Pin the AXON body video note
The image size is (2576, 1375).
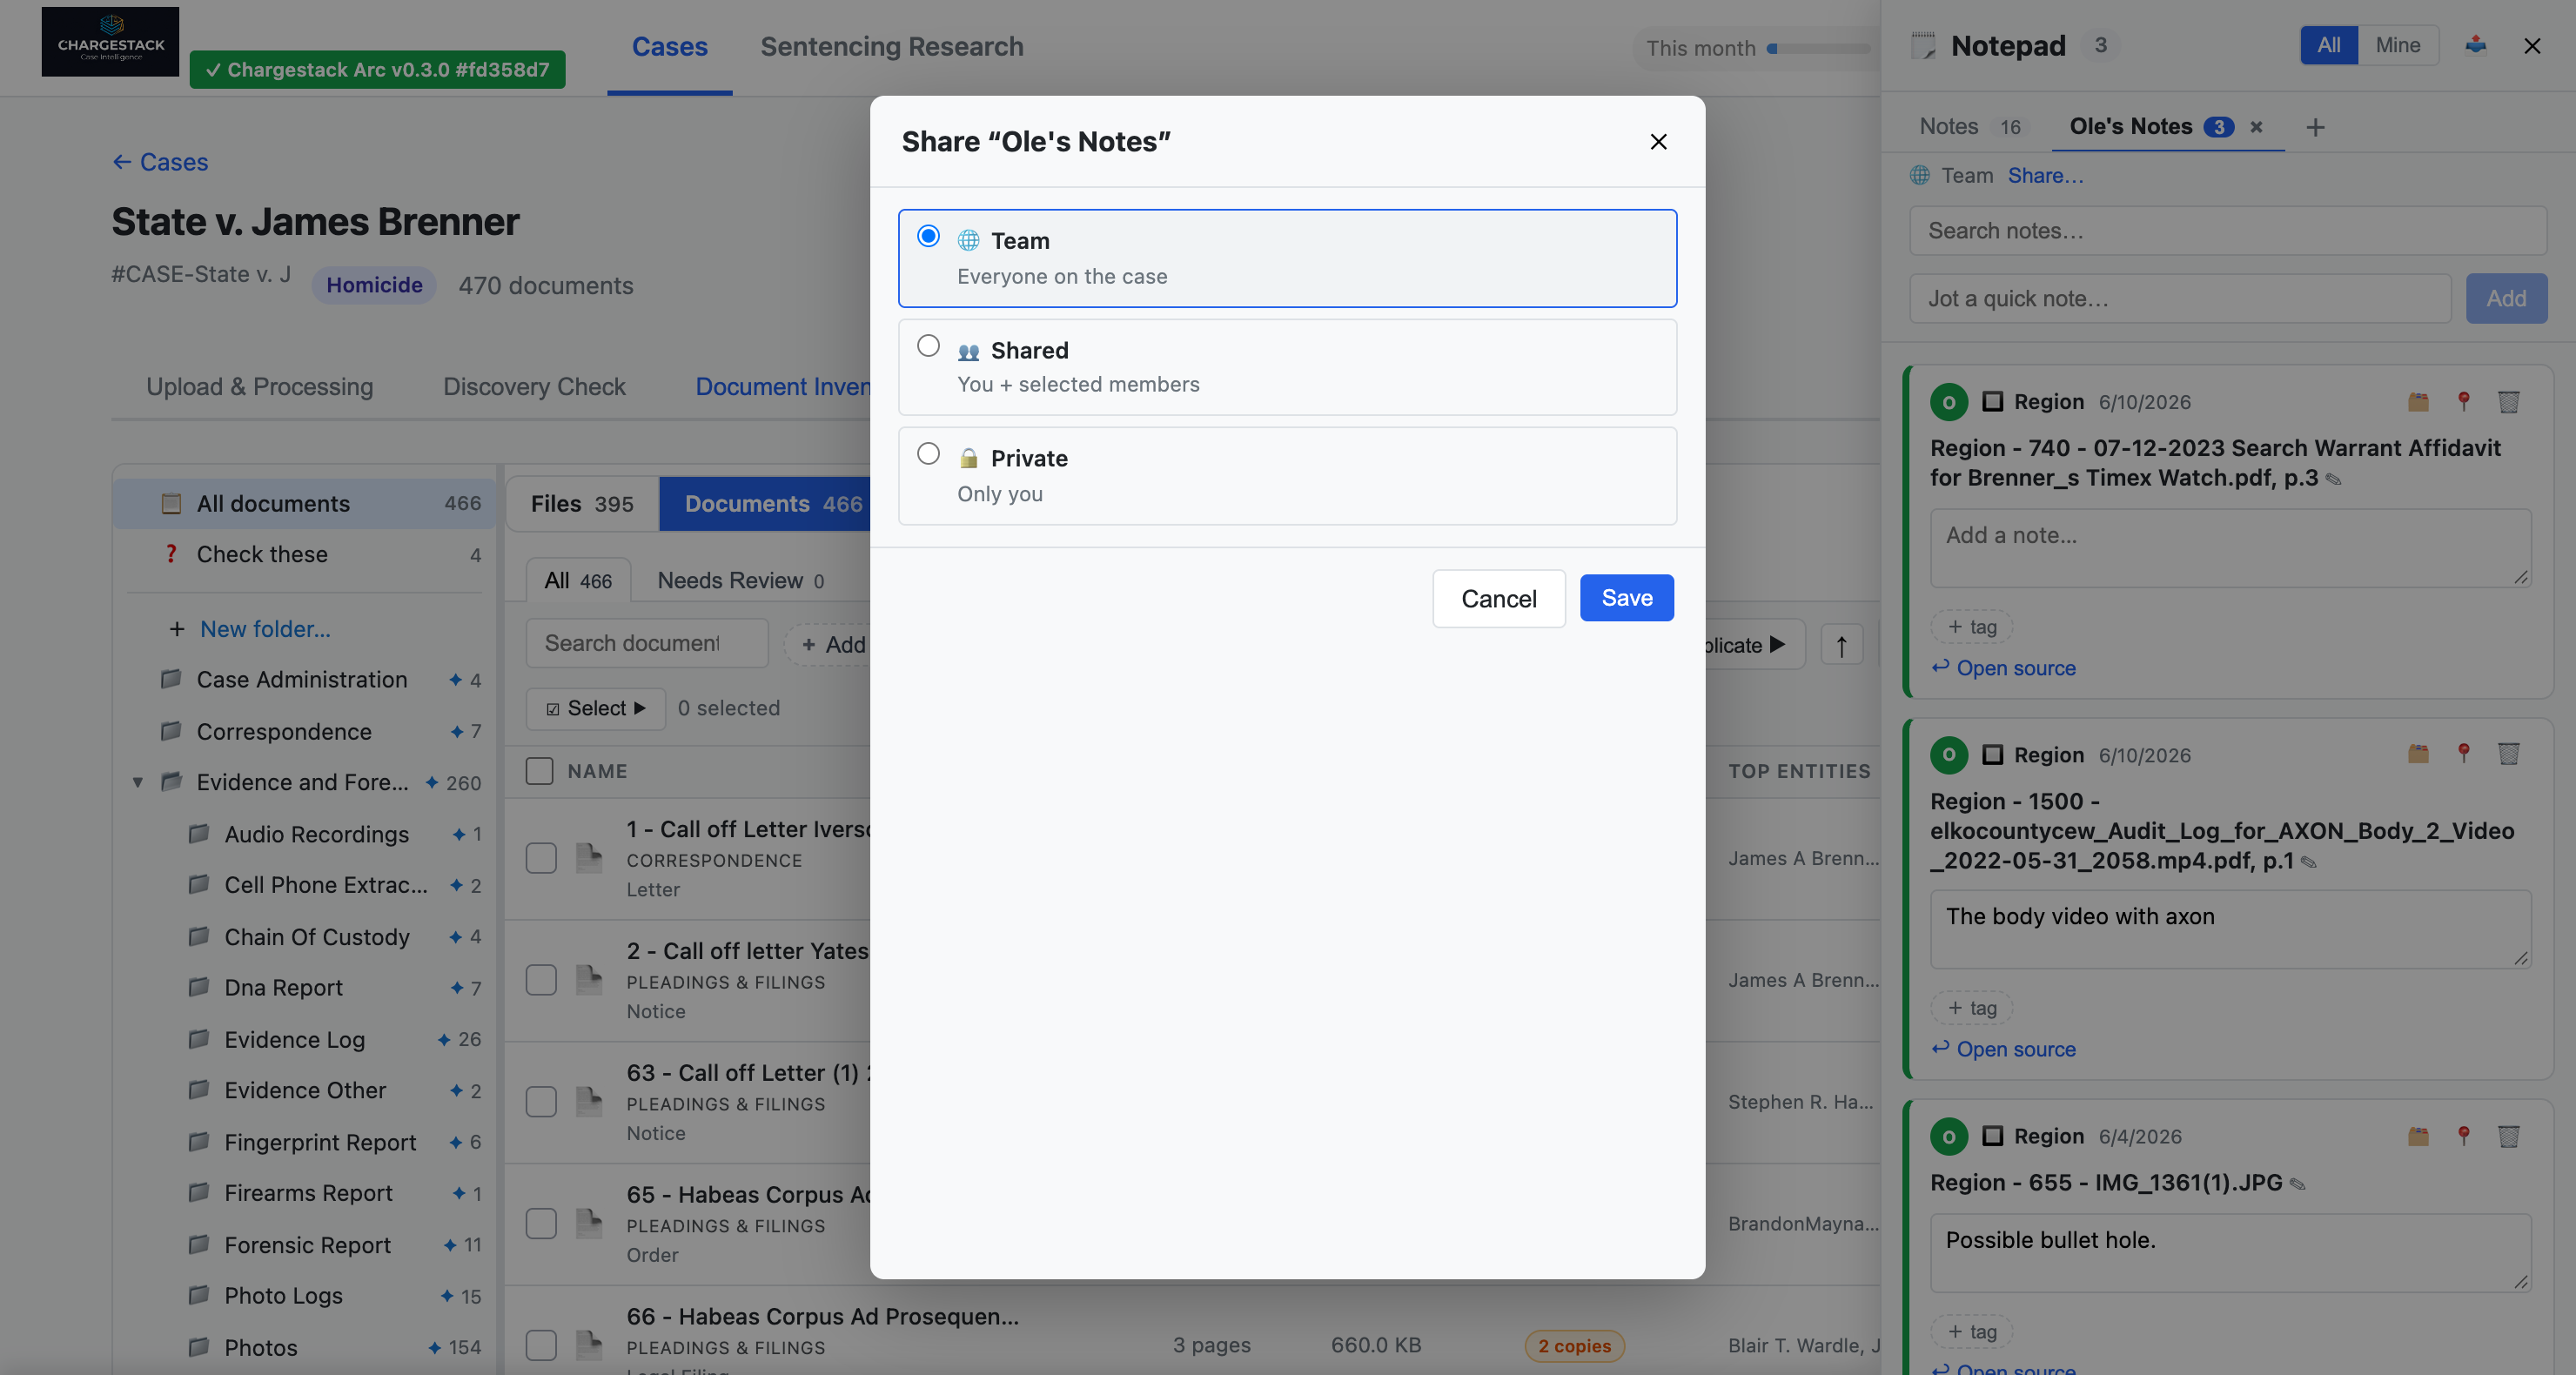coord(2463,754)
